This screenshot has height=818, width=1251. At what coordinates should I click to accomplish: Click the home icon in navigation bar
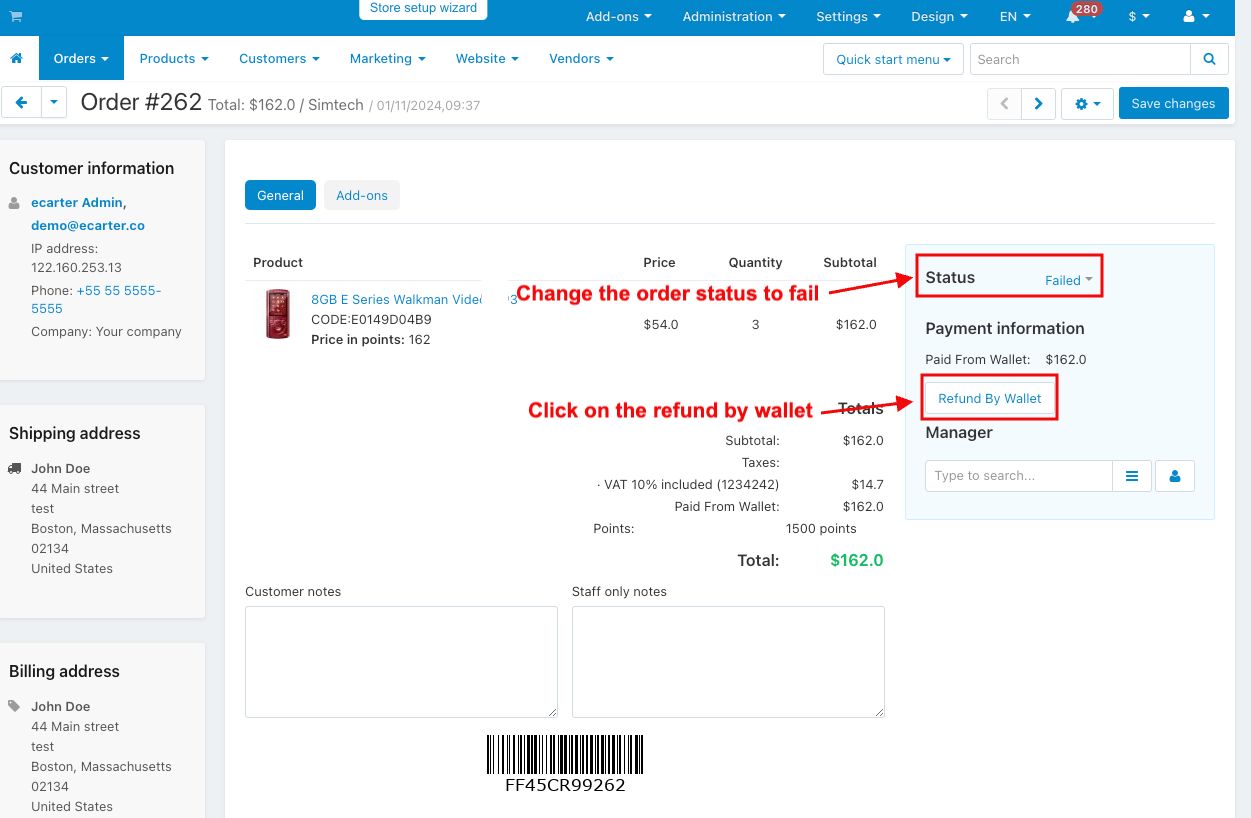(x=16, y=59)
